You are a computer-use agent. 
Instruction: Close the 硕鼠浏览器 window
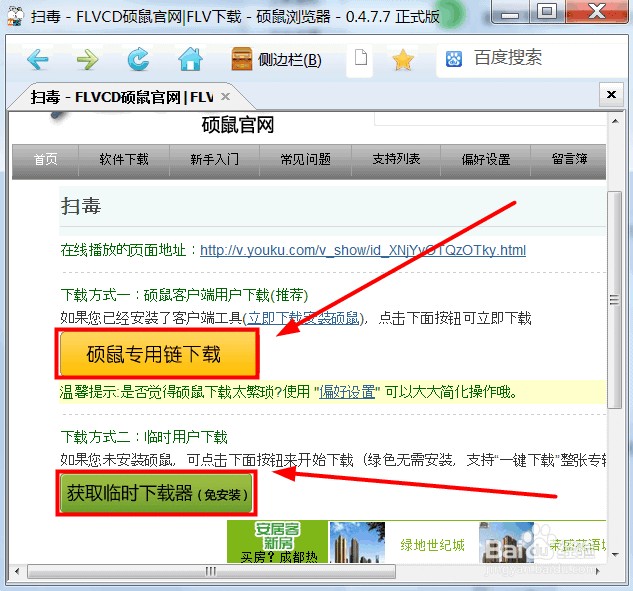pos(597,12)
